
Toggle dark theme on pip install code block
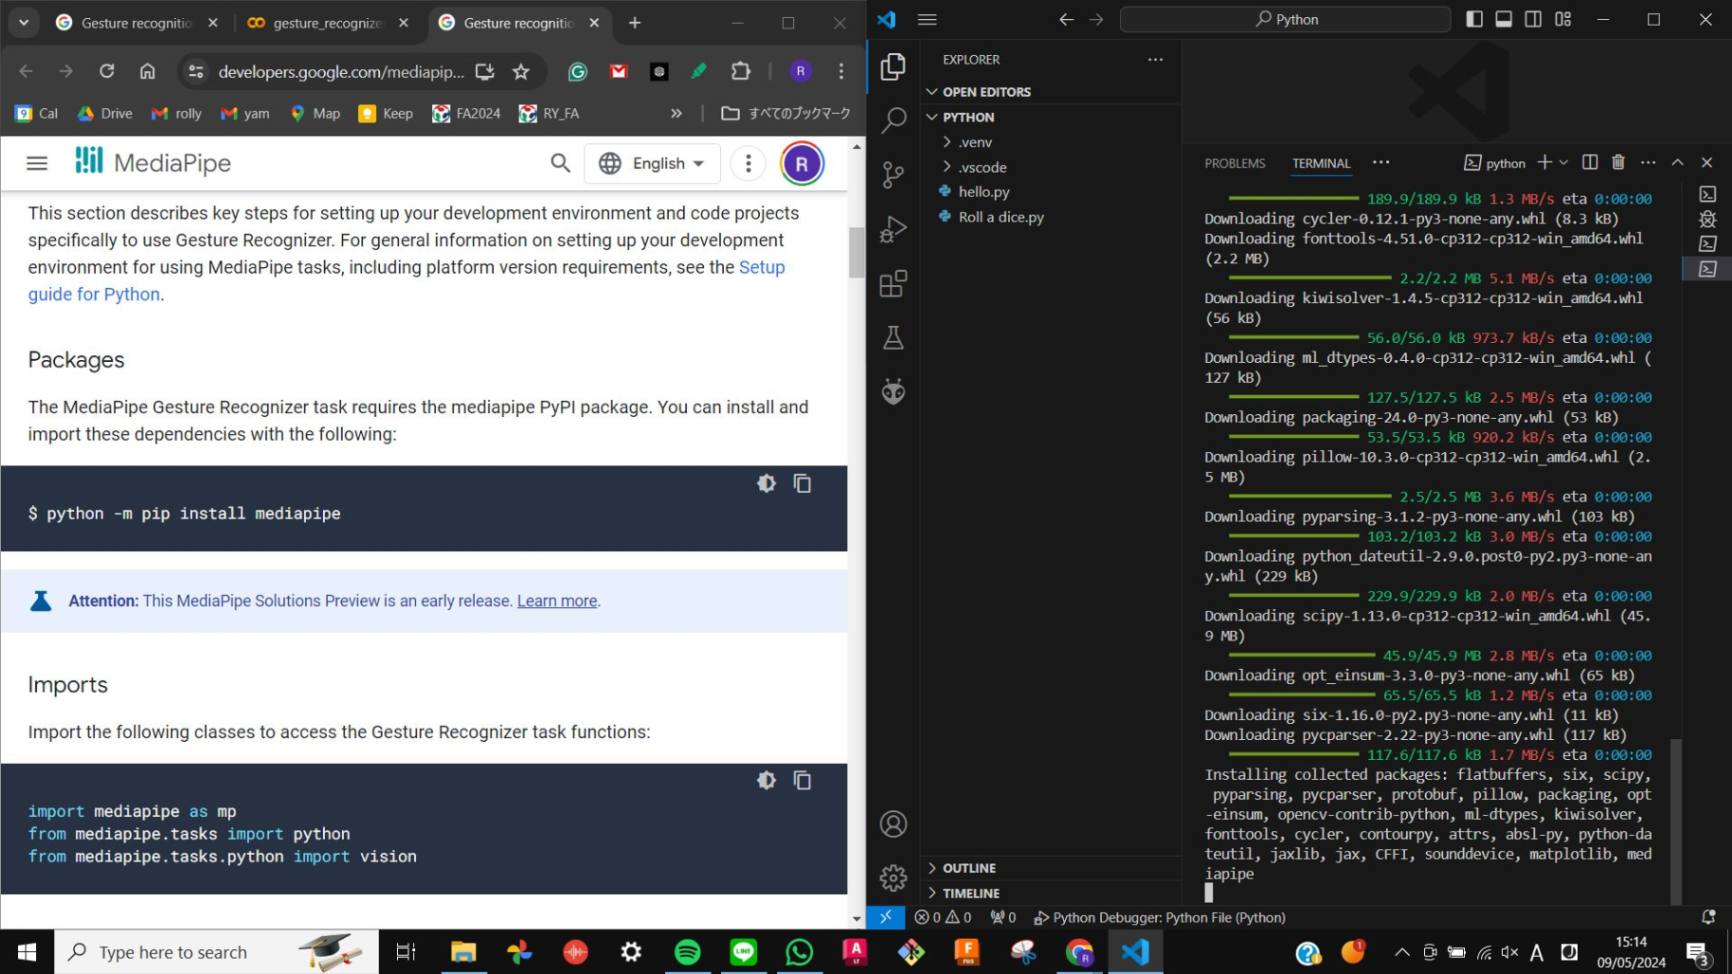coord(766,483)
